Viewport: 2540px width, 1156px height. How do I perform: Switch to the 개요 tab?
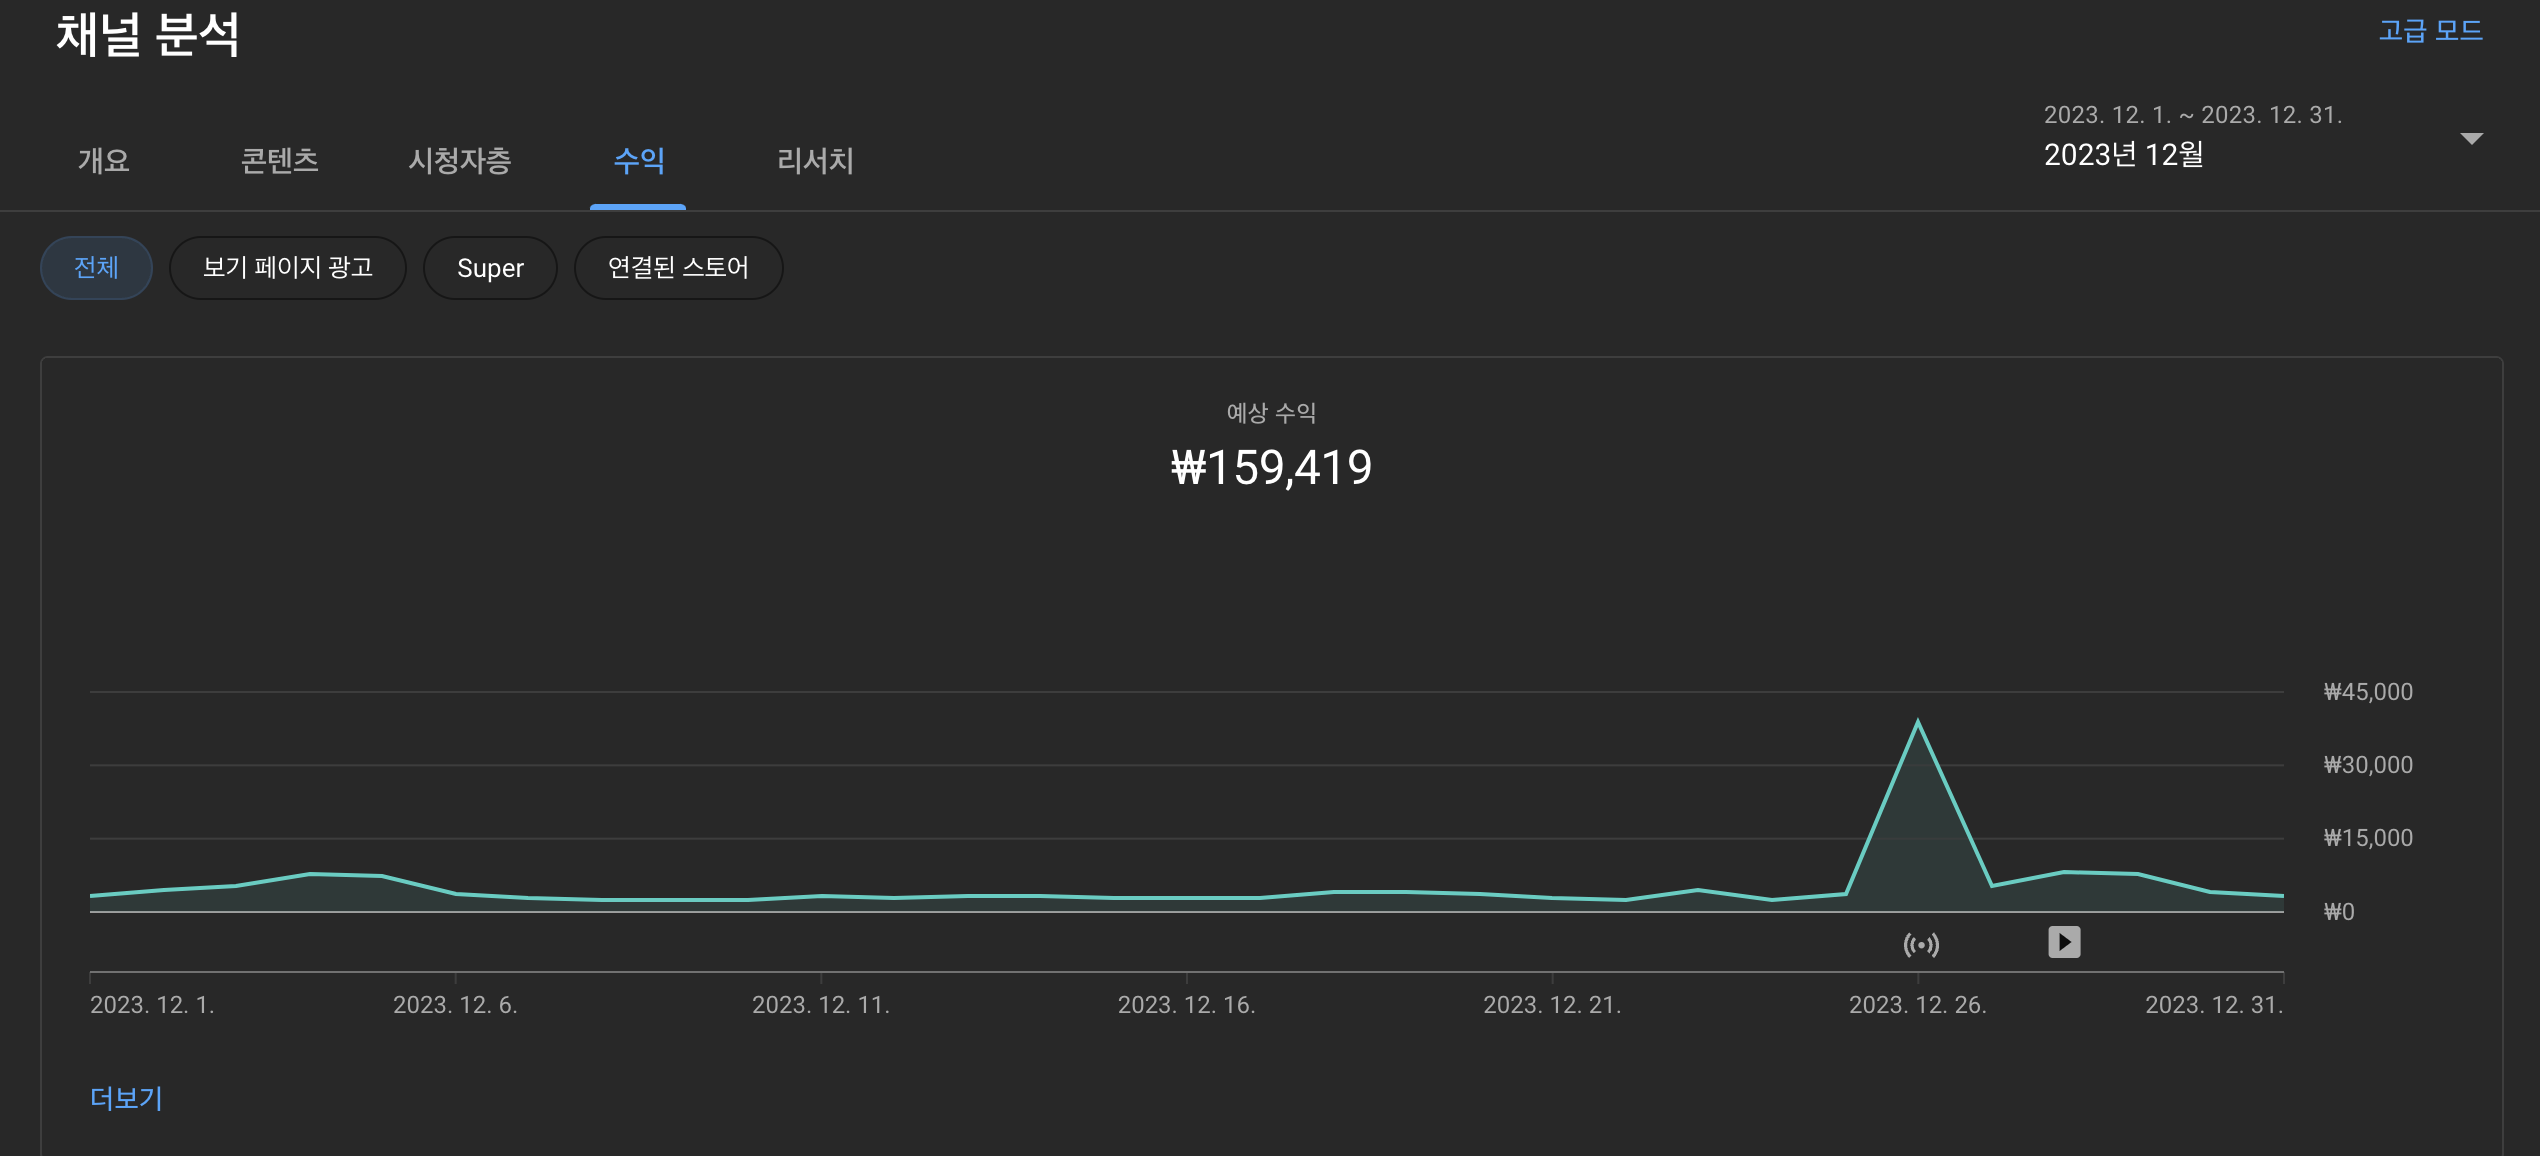click(x=104, y=160)
